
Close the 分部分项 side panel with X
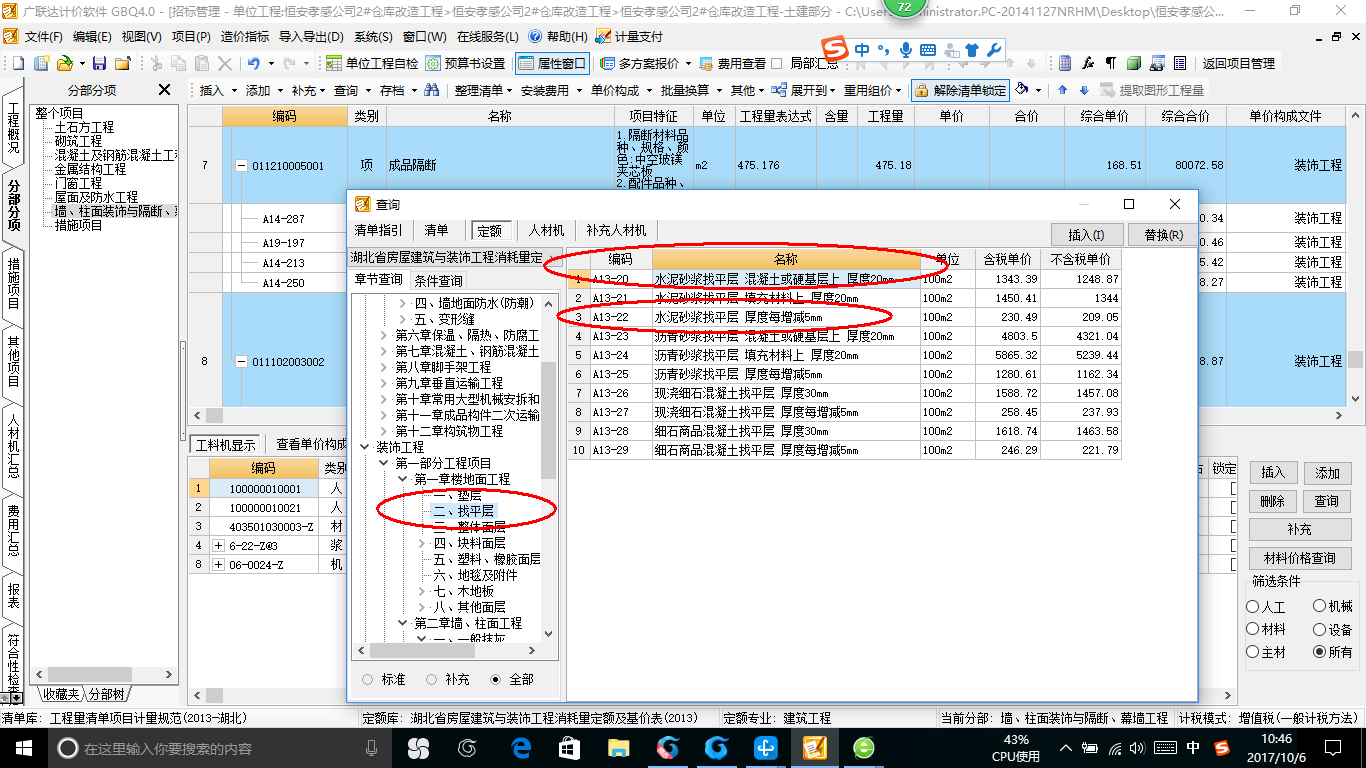pos(165,90)
